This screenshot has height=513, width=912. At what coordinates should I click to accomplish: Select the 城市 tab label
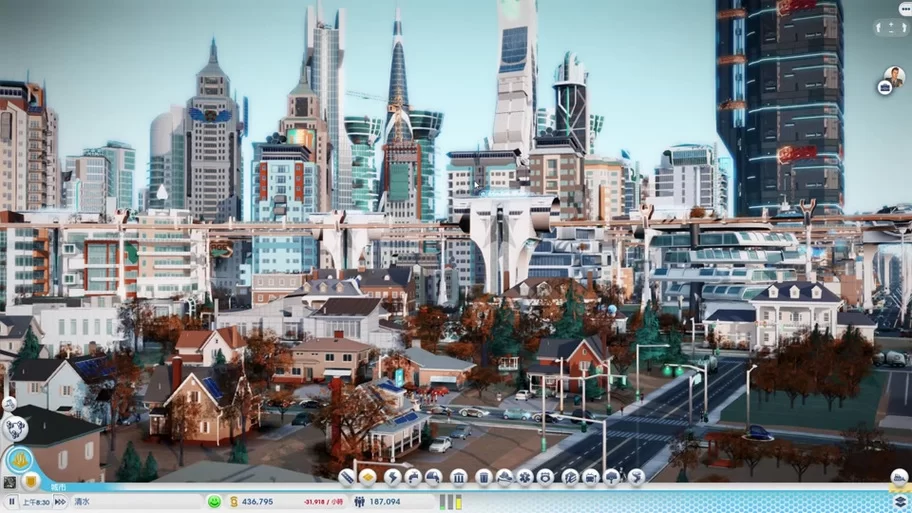[x=58, y=487]
